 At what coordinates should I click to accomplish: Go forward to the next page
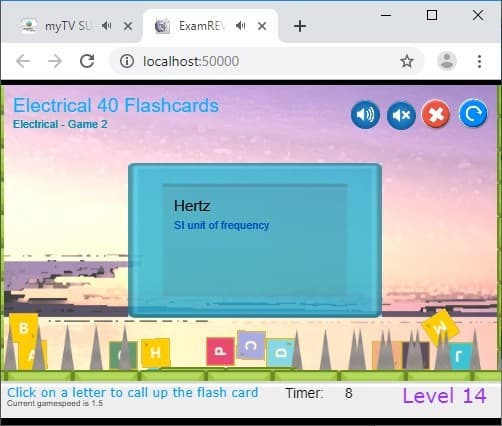55,61
